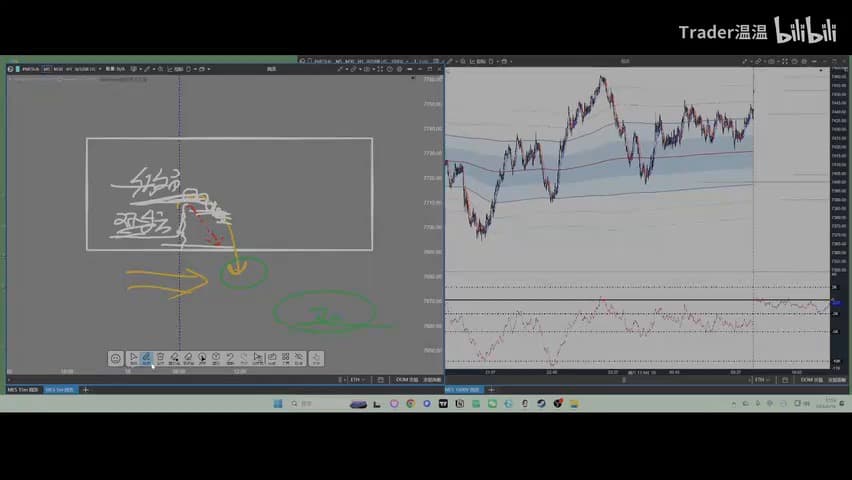Expand the instrument selector dropdown in left chart toolbar
The width and height of the screenshot is (852, 480).
pyautogui.click(x=99, y=69)
